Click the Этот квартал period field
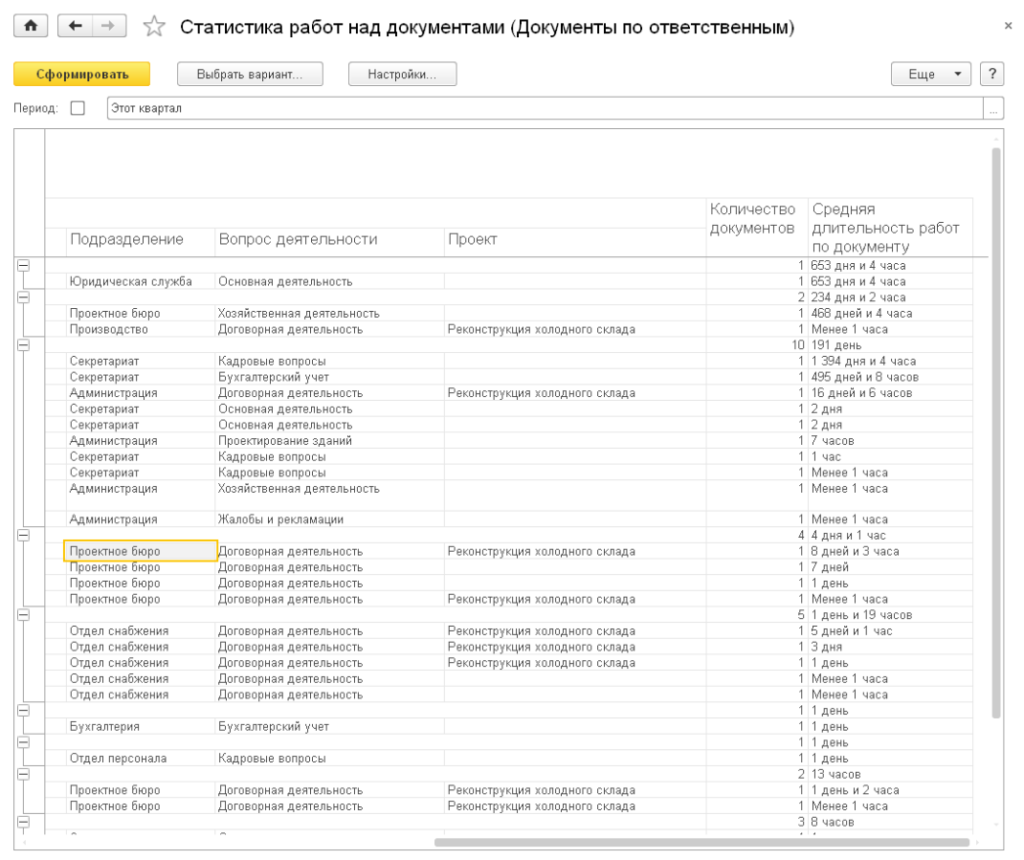Image resolution: width=1024 pixels, height=860 pixels. point(540,109)
